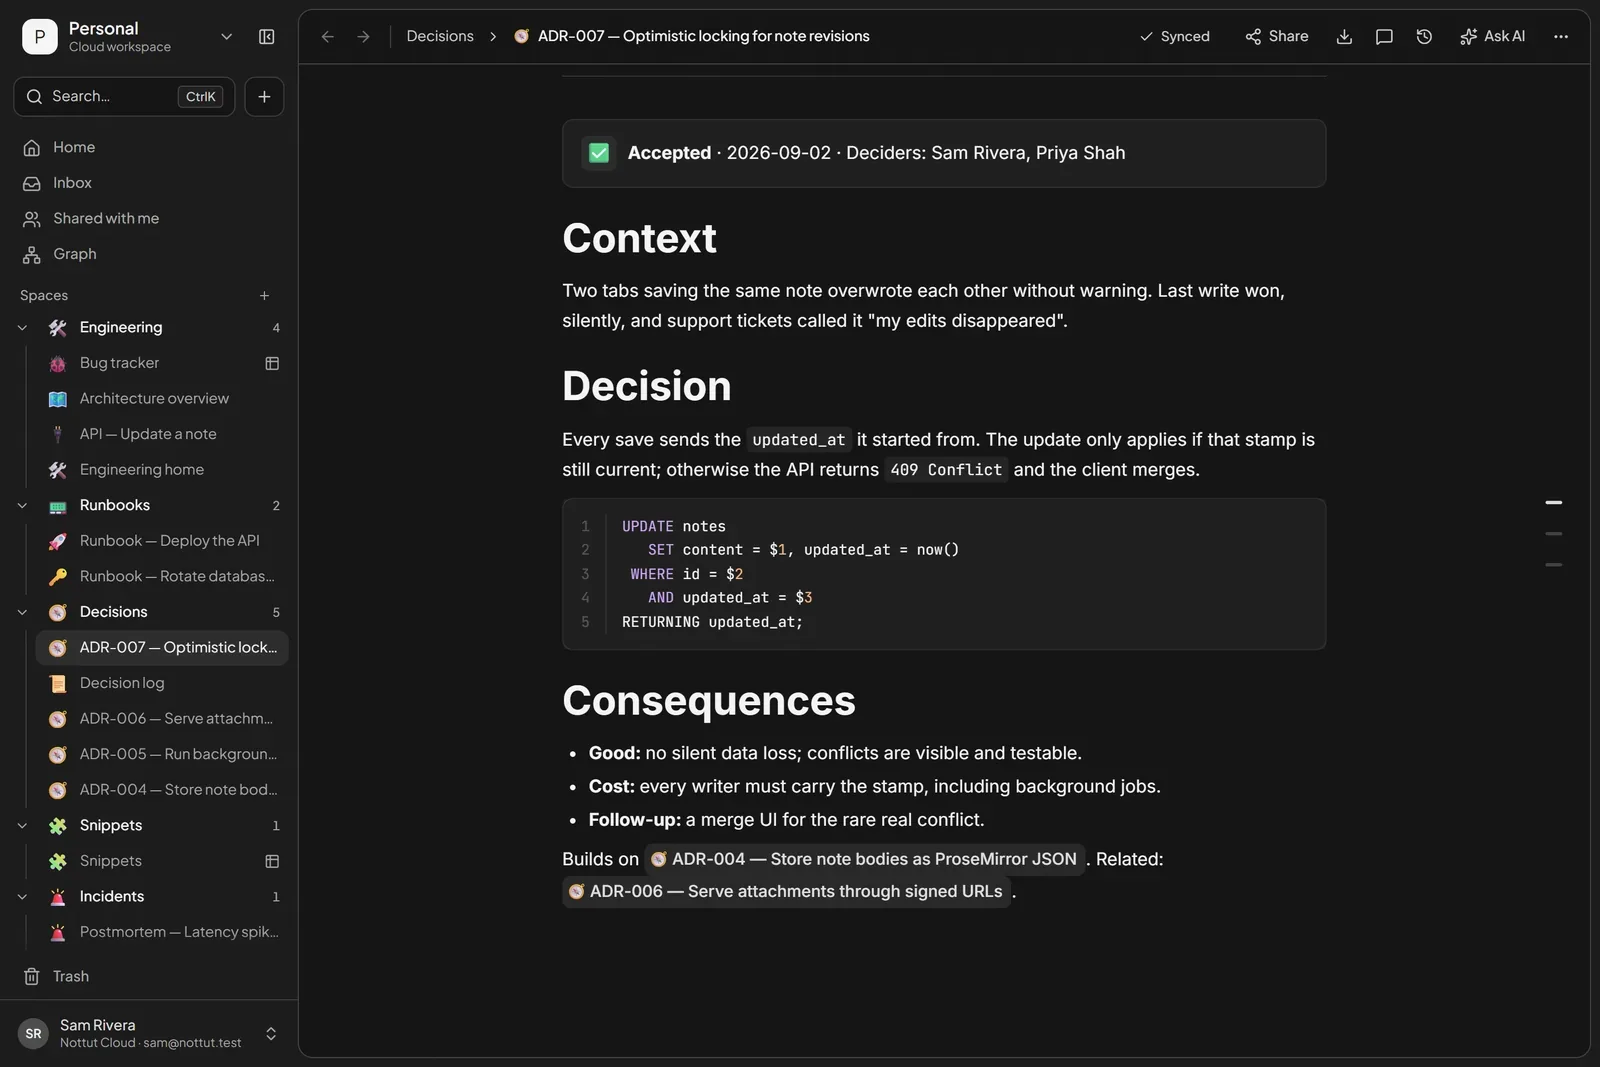
Task: Click the download export icon
Action: 1344,37
